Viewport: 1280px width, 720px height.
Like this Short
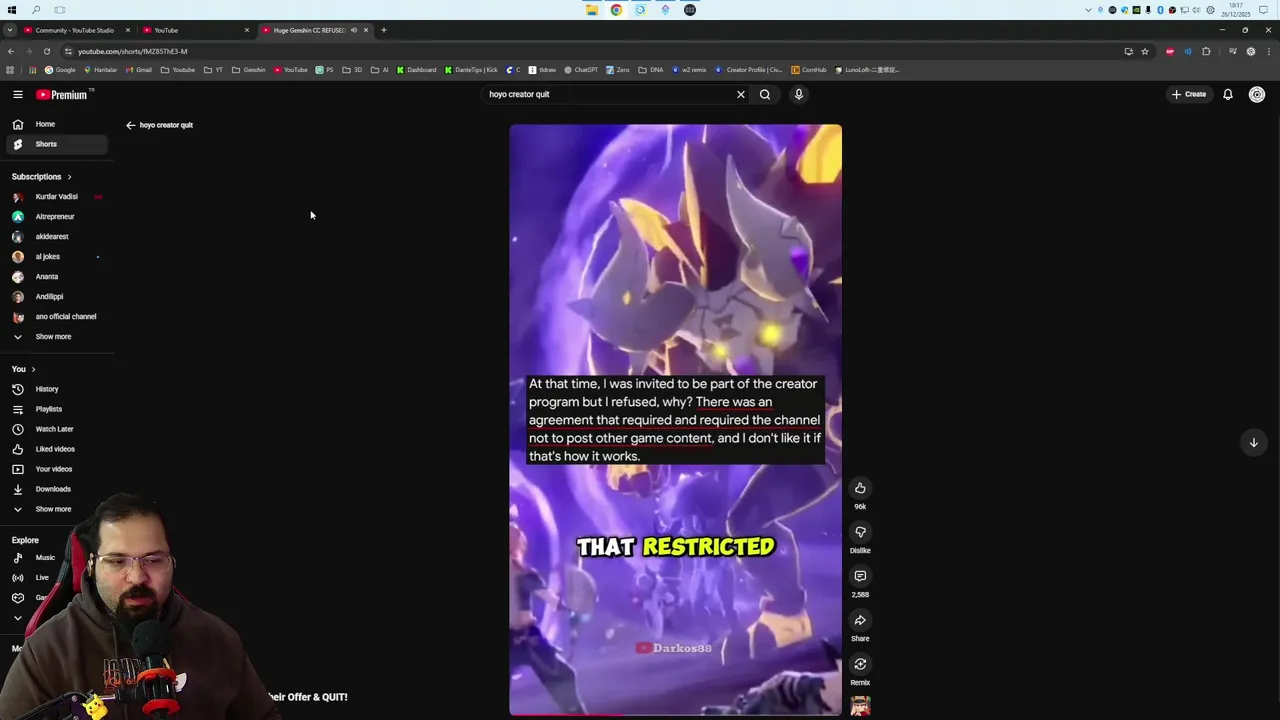pos(860,488)
